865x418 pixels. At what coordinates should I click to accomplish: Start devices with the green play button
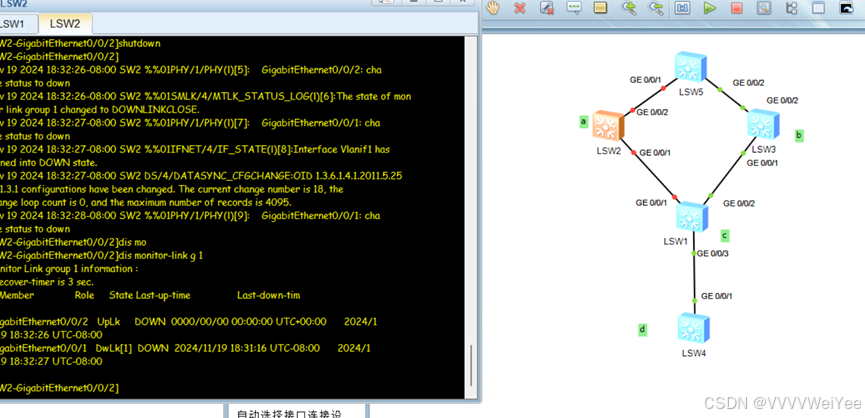[x=709, y=8]
